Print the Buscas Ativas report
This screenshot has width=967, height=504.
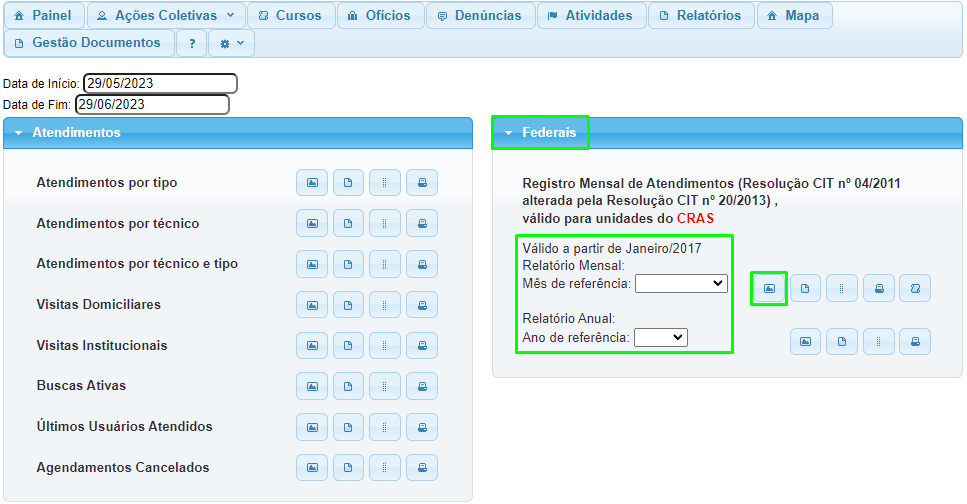coord(422,386)
